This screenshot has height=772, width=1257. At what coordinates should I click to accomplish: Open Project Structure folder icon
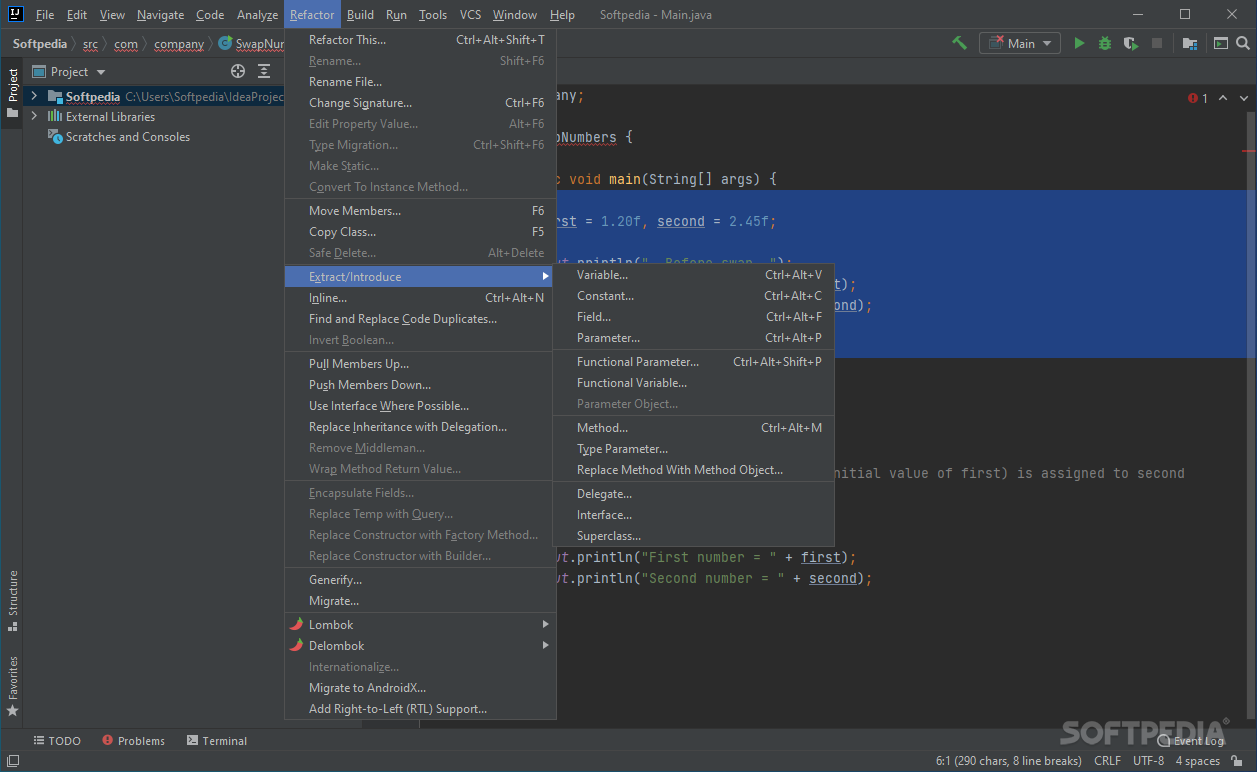click(1190, 43)
